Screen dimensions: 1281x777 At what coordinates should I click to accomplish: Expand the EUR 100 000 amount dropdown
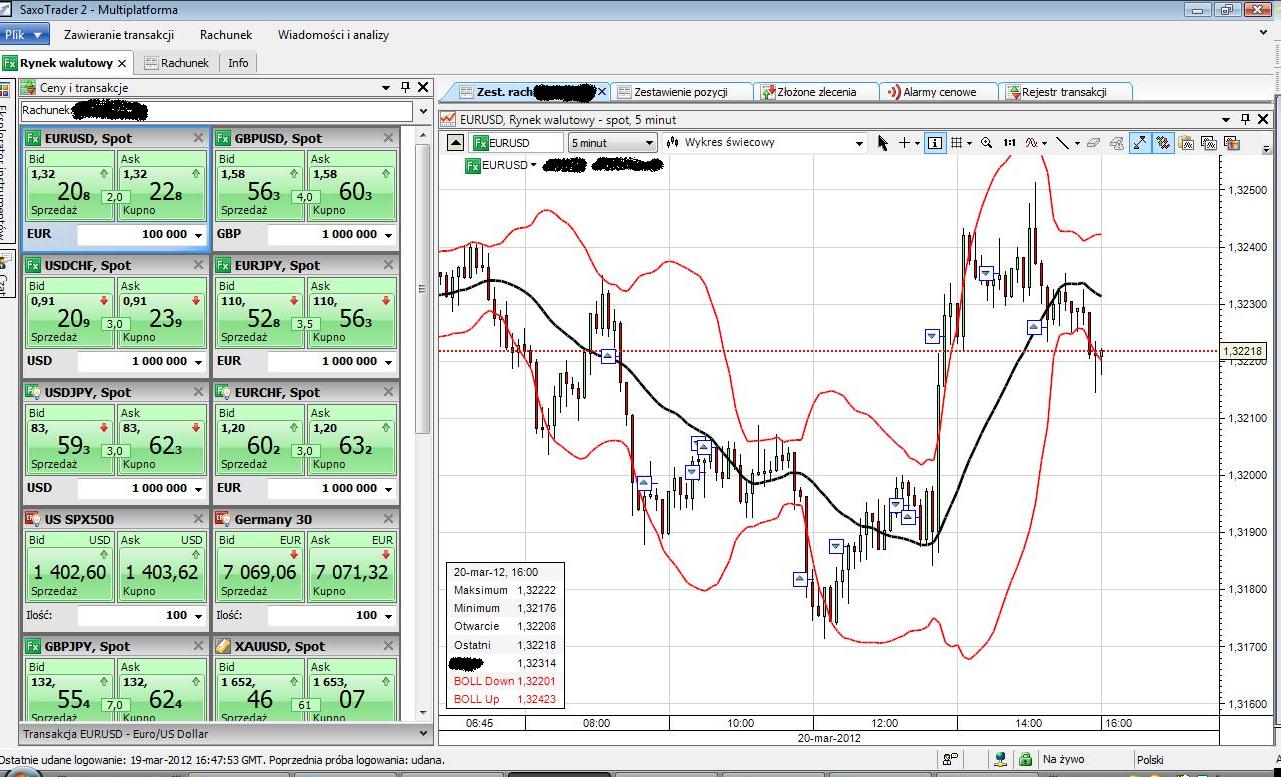pyautogui.click(x=199, y=235)
